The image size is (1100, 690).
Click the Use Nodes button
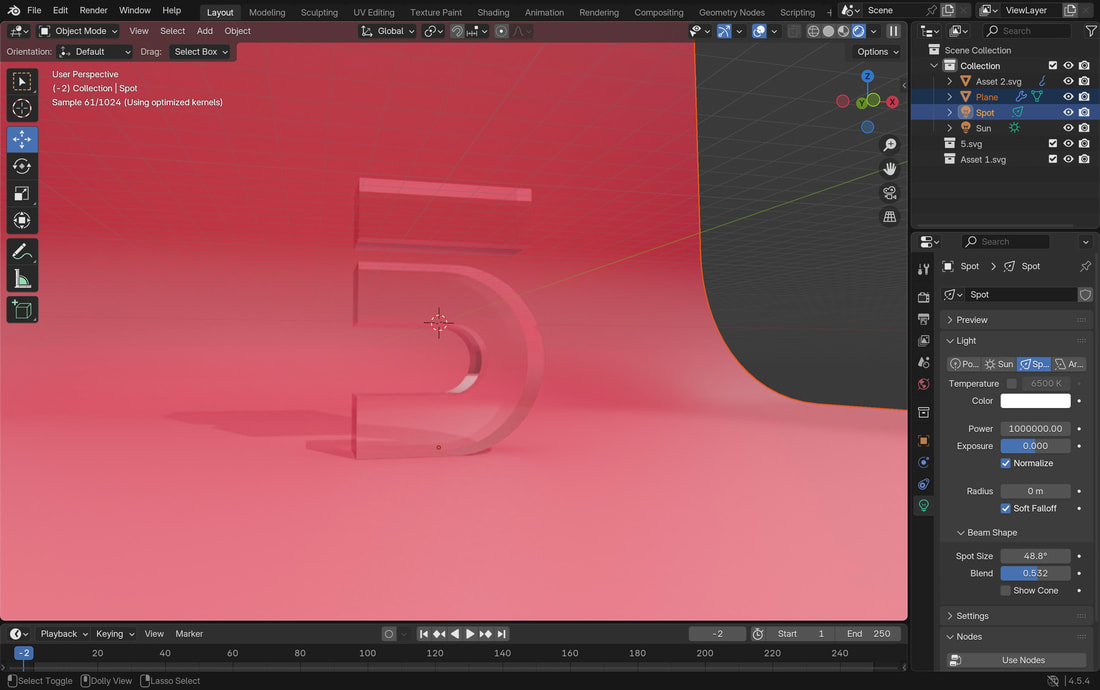point(1022,660)
